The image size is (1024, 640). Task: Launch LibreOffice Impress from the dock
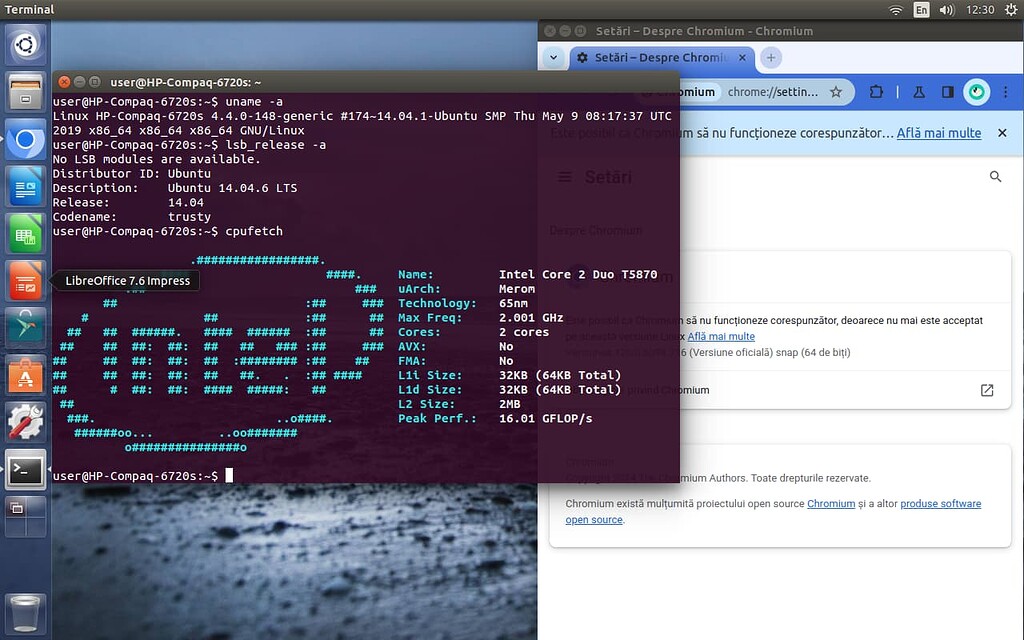click(25, 281)
